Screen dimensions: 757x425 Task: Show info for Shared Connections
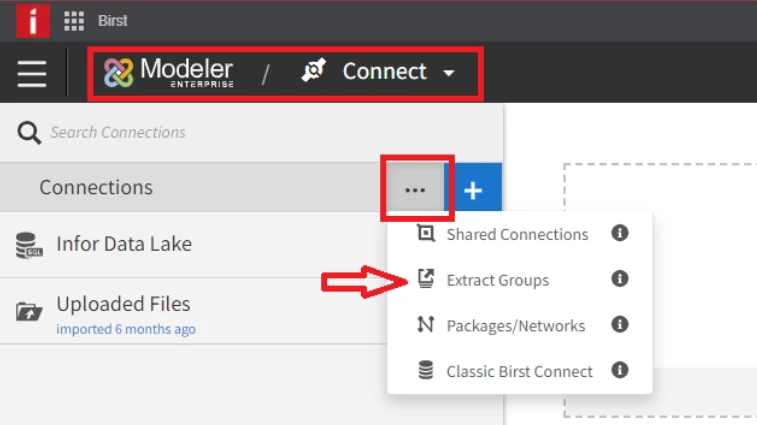tap(620, 233)
